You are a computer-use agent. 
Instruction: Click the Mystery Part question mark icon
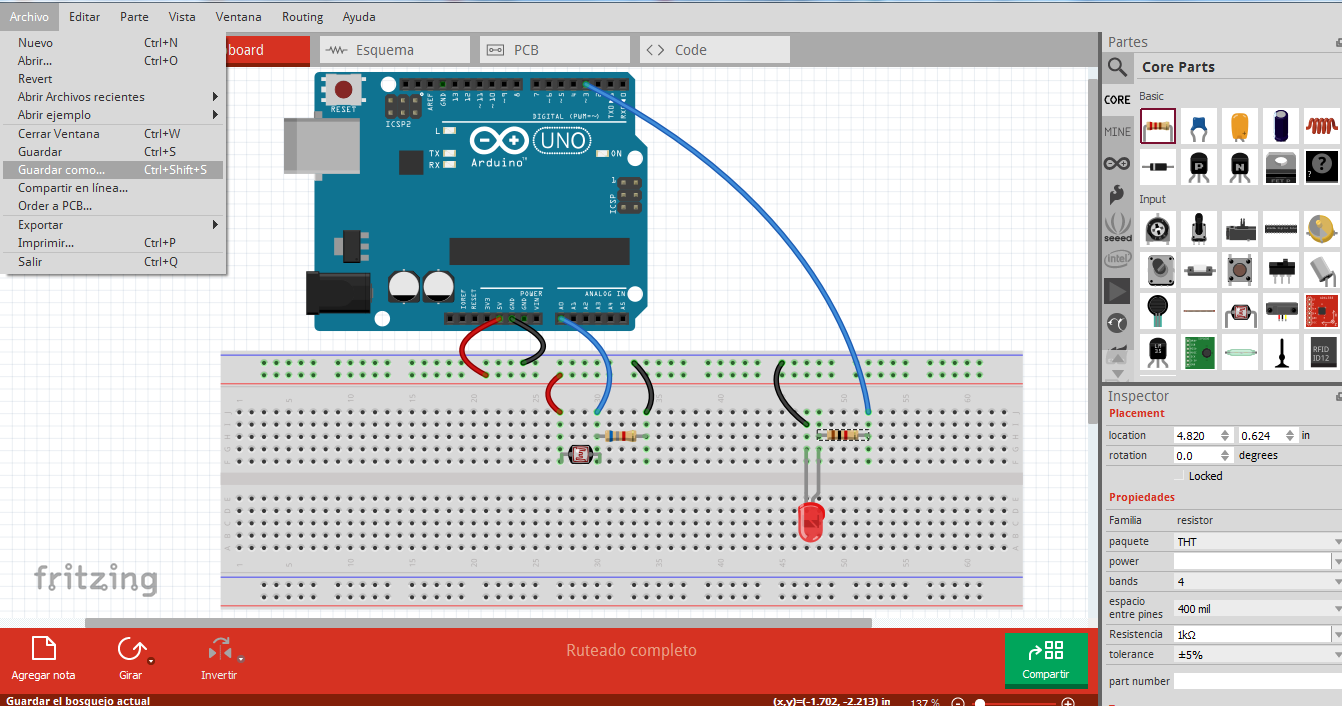[x=1322, y=167]
